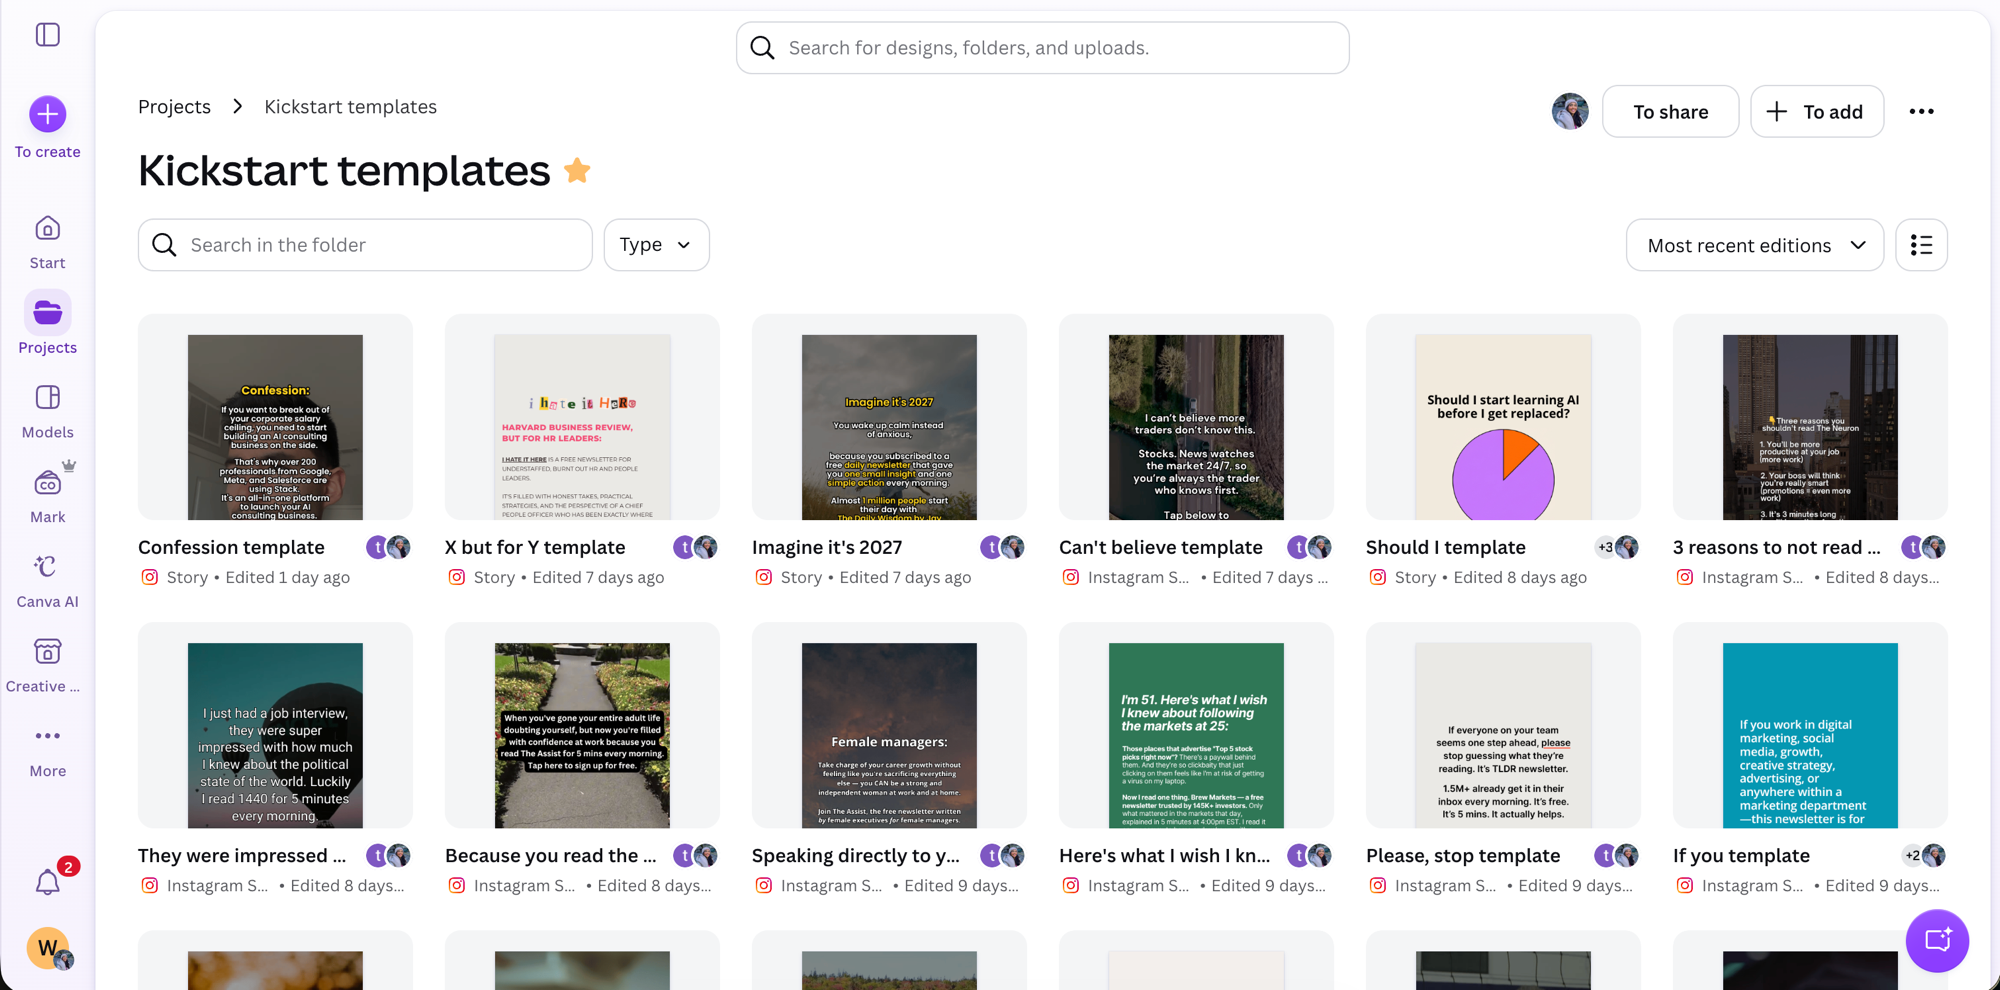Click the top search magnifier icon

coord(762,48)
